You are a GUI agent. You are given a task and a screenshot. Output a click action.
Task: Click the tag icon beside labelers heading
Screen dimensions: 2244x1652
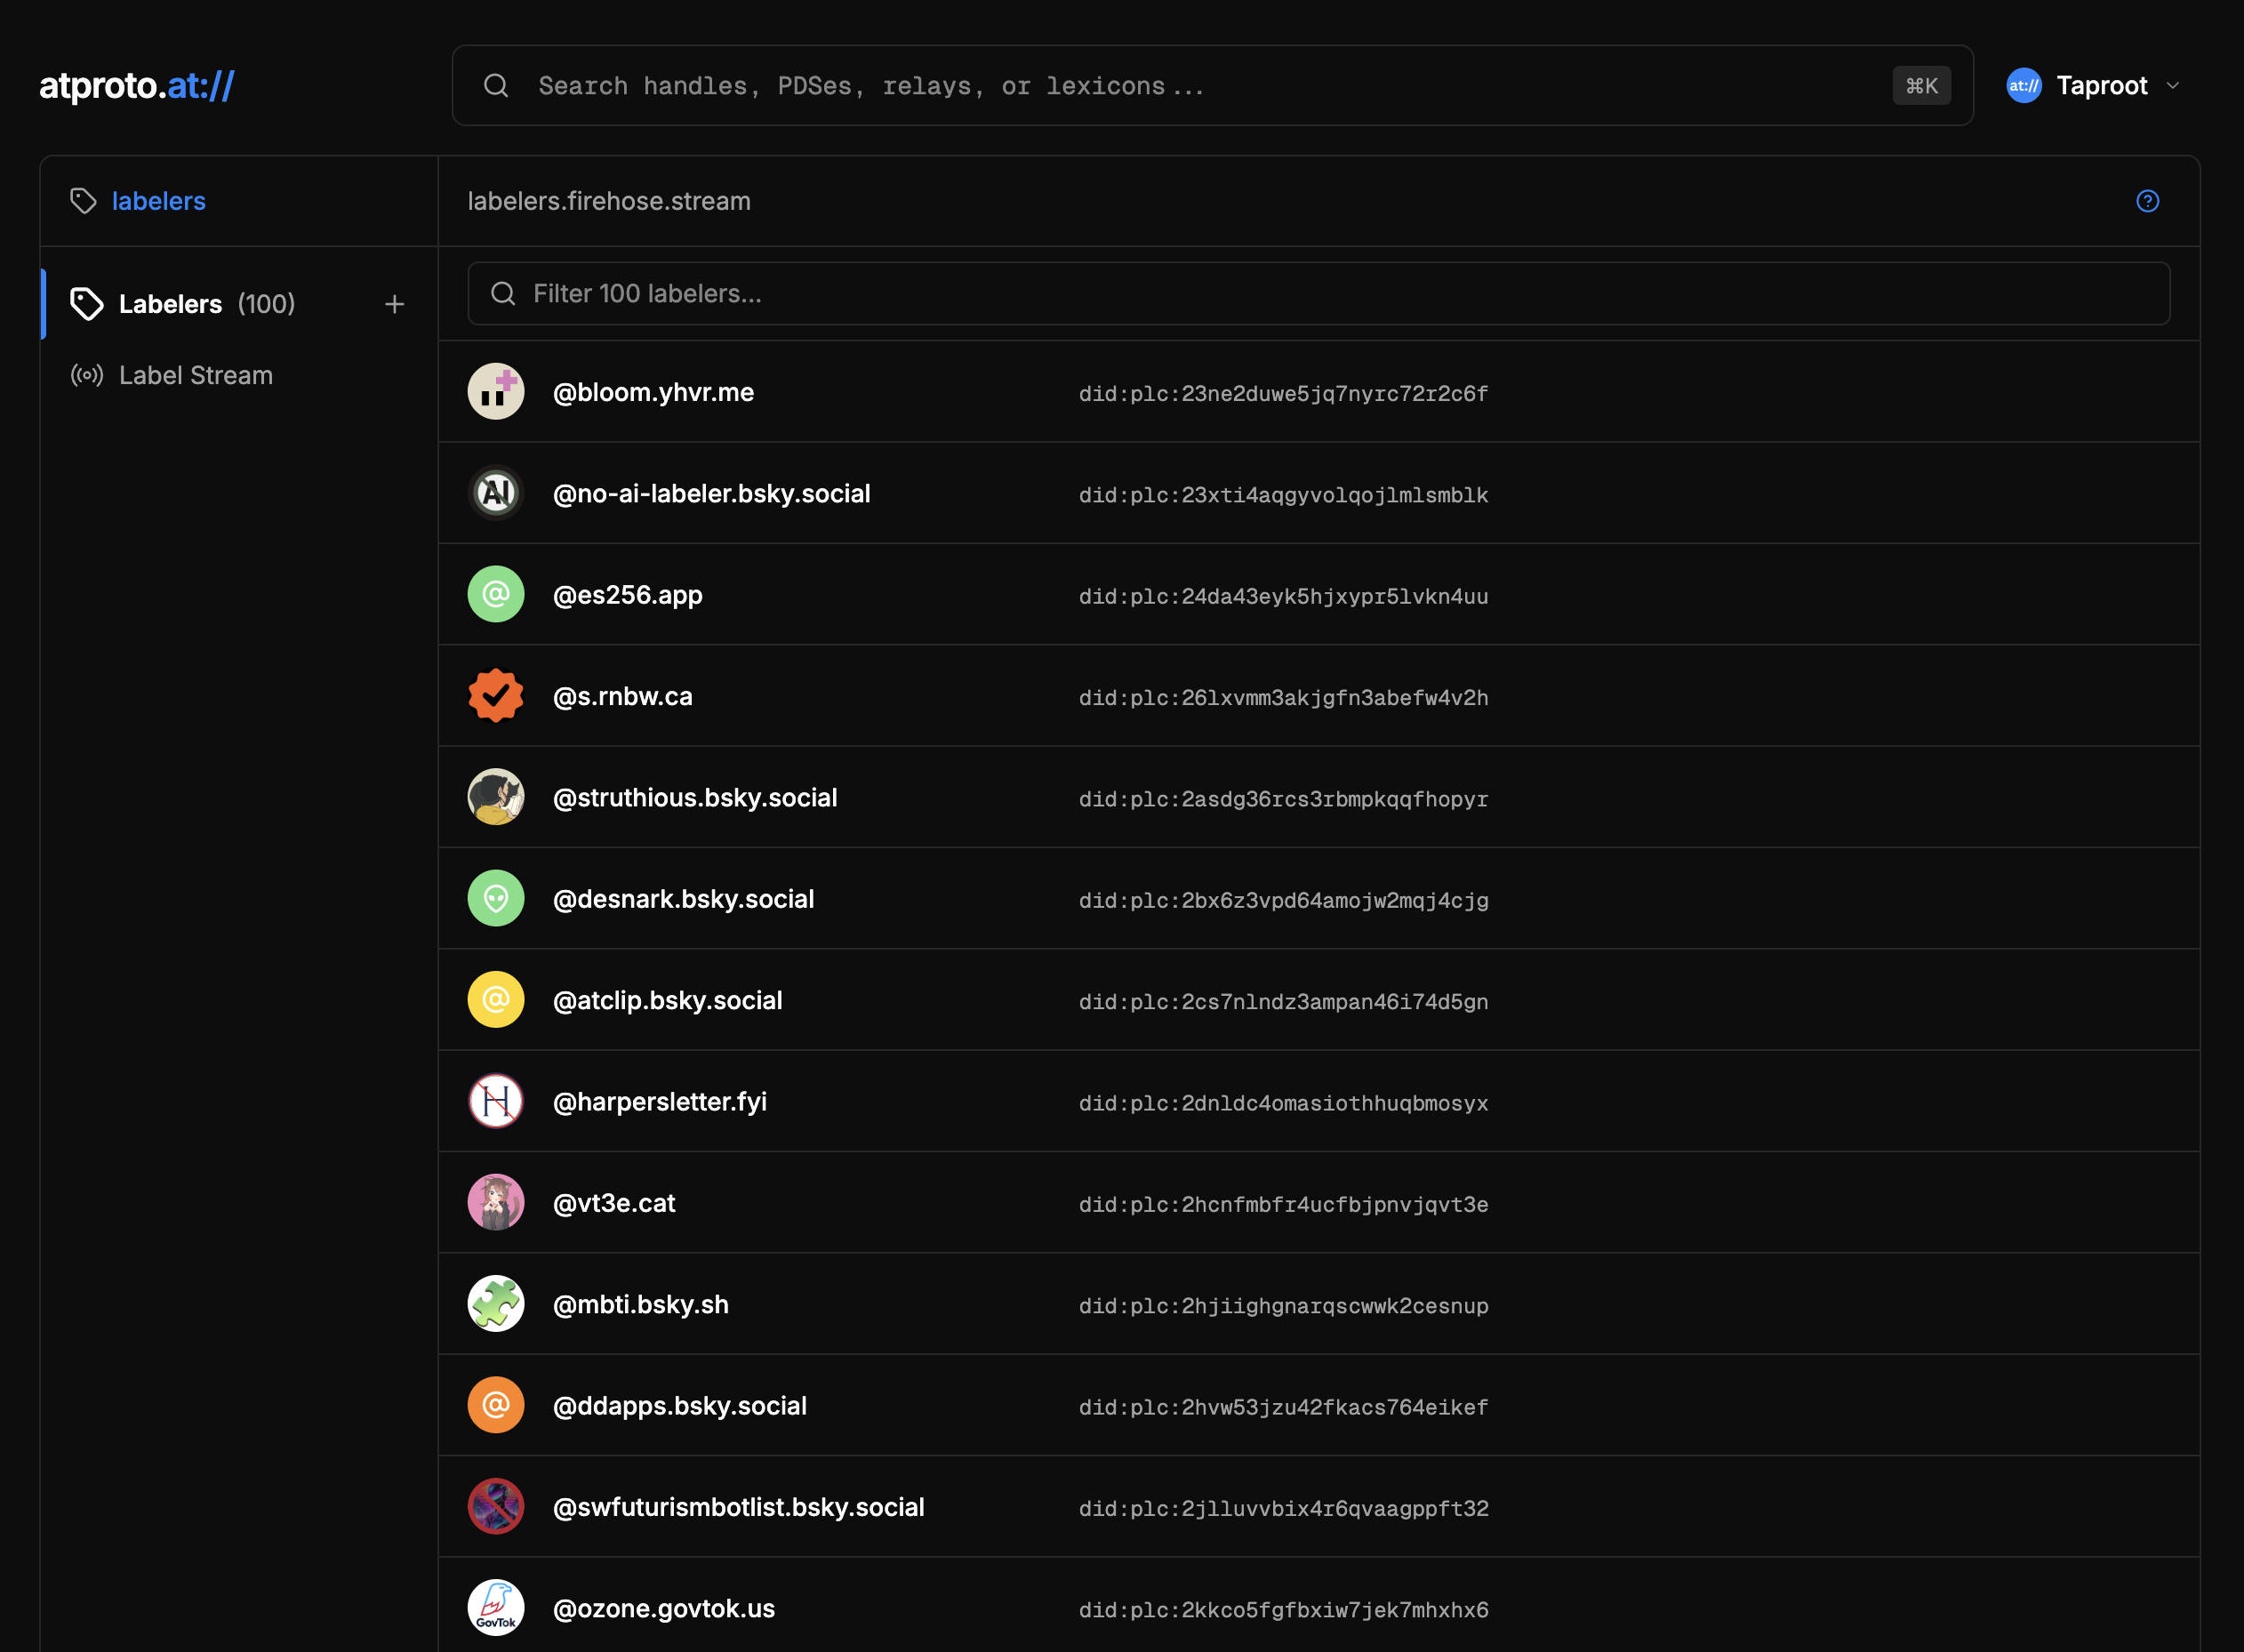[83, 201]
